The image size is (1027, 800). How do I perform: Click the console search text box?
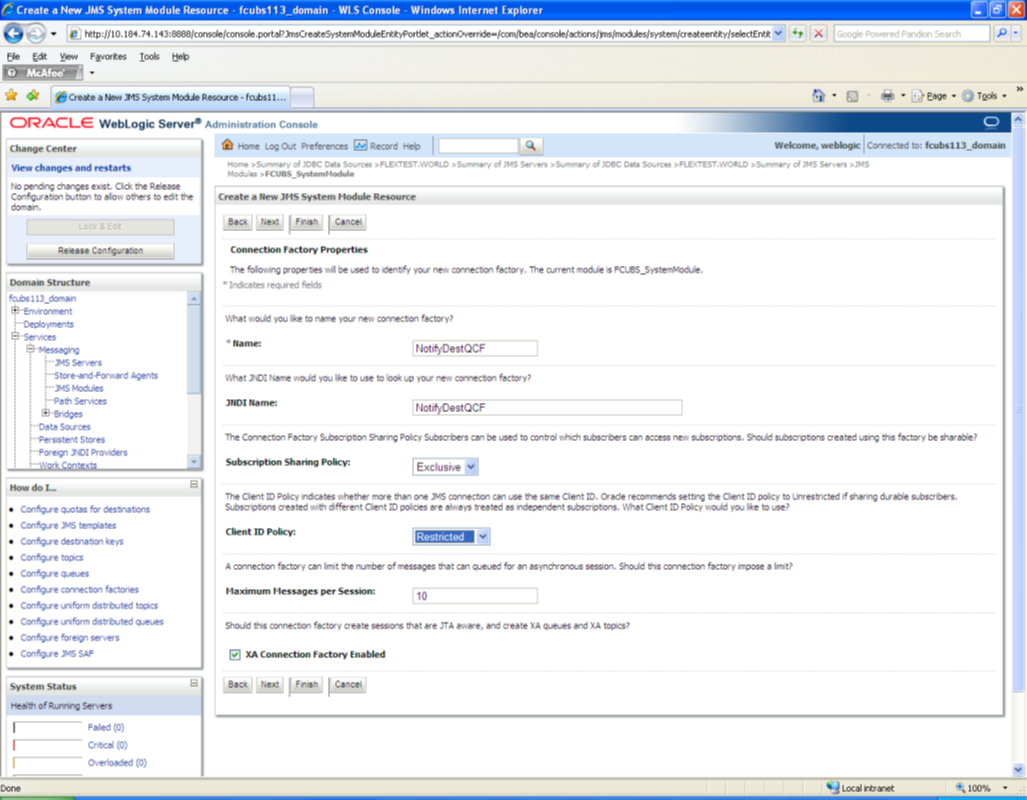coord(478,145)
